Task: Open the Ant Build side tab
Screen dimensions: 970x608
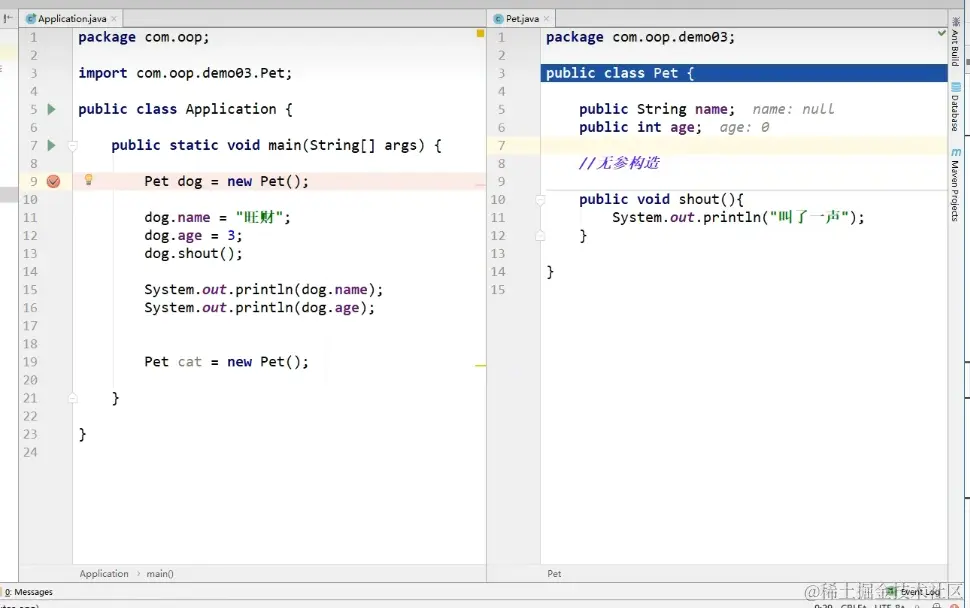Action: point(955,42)
